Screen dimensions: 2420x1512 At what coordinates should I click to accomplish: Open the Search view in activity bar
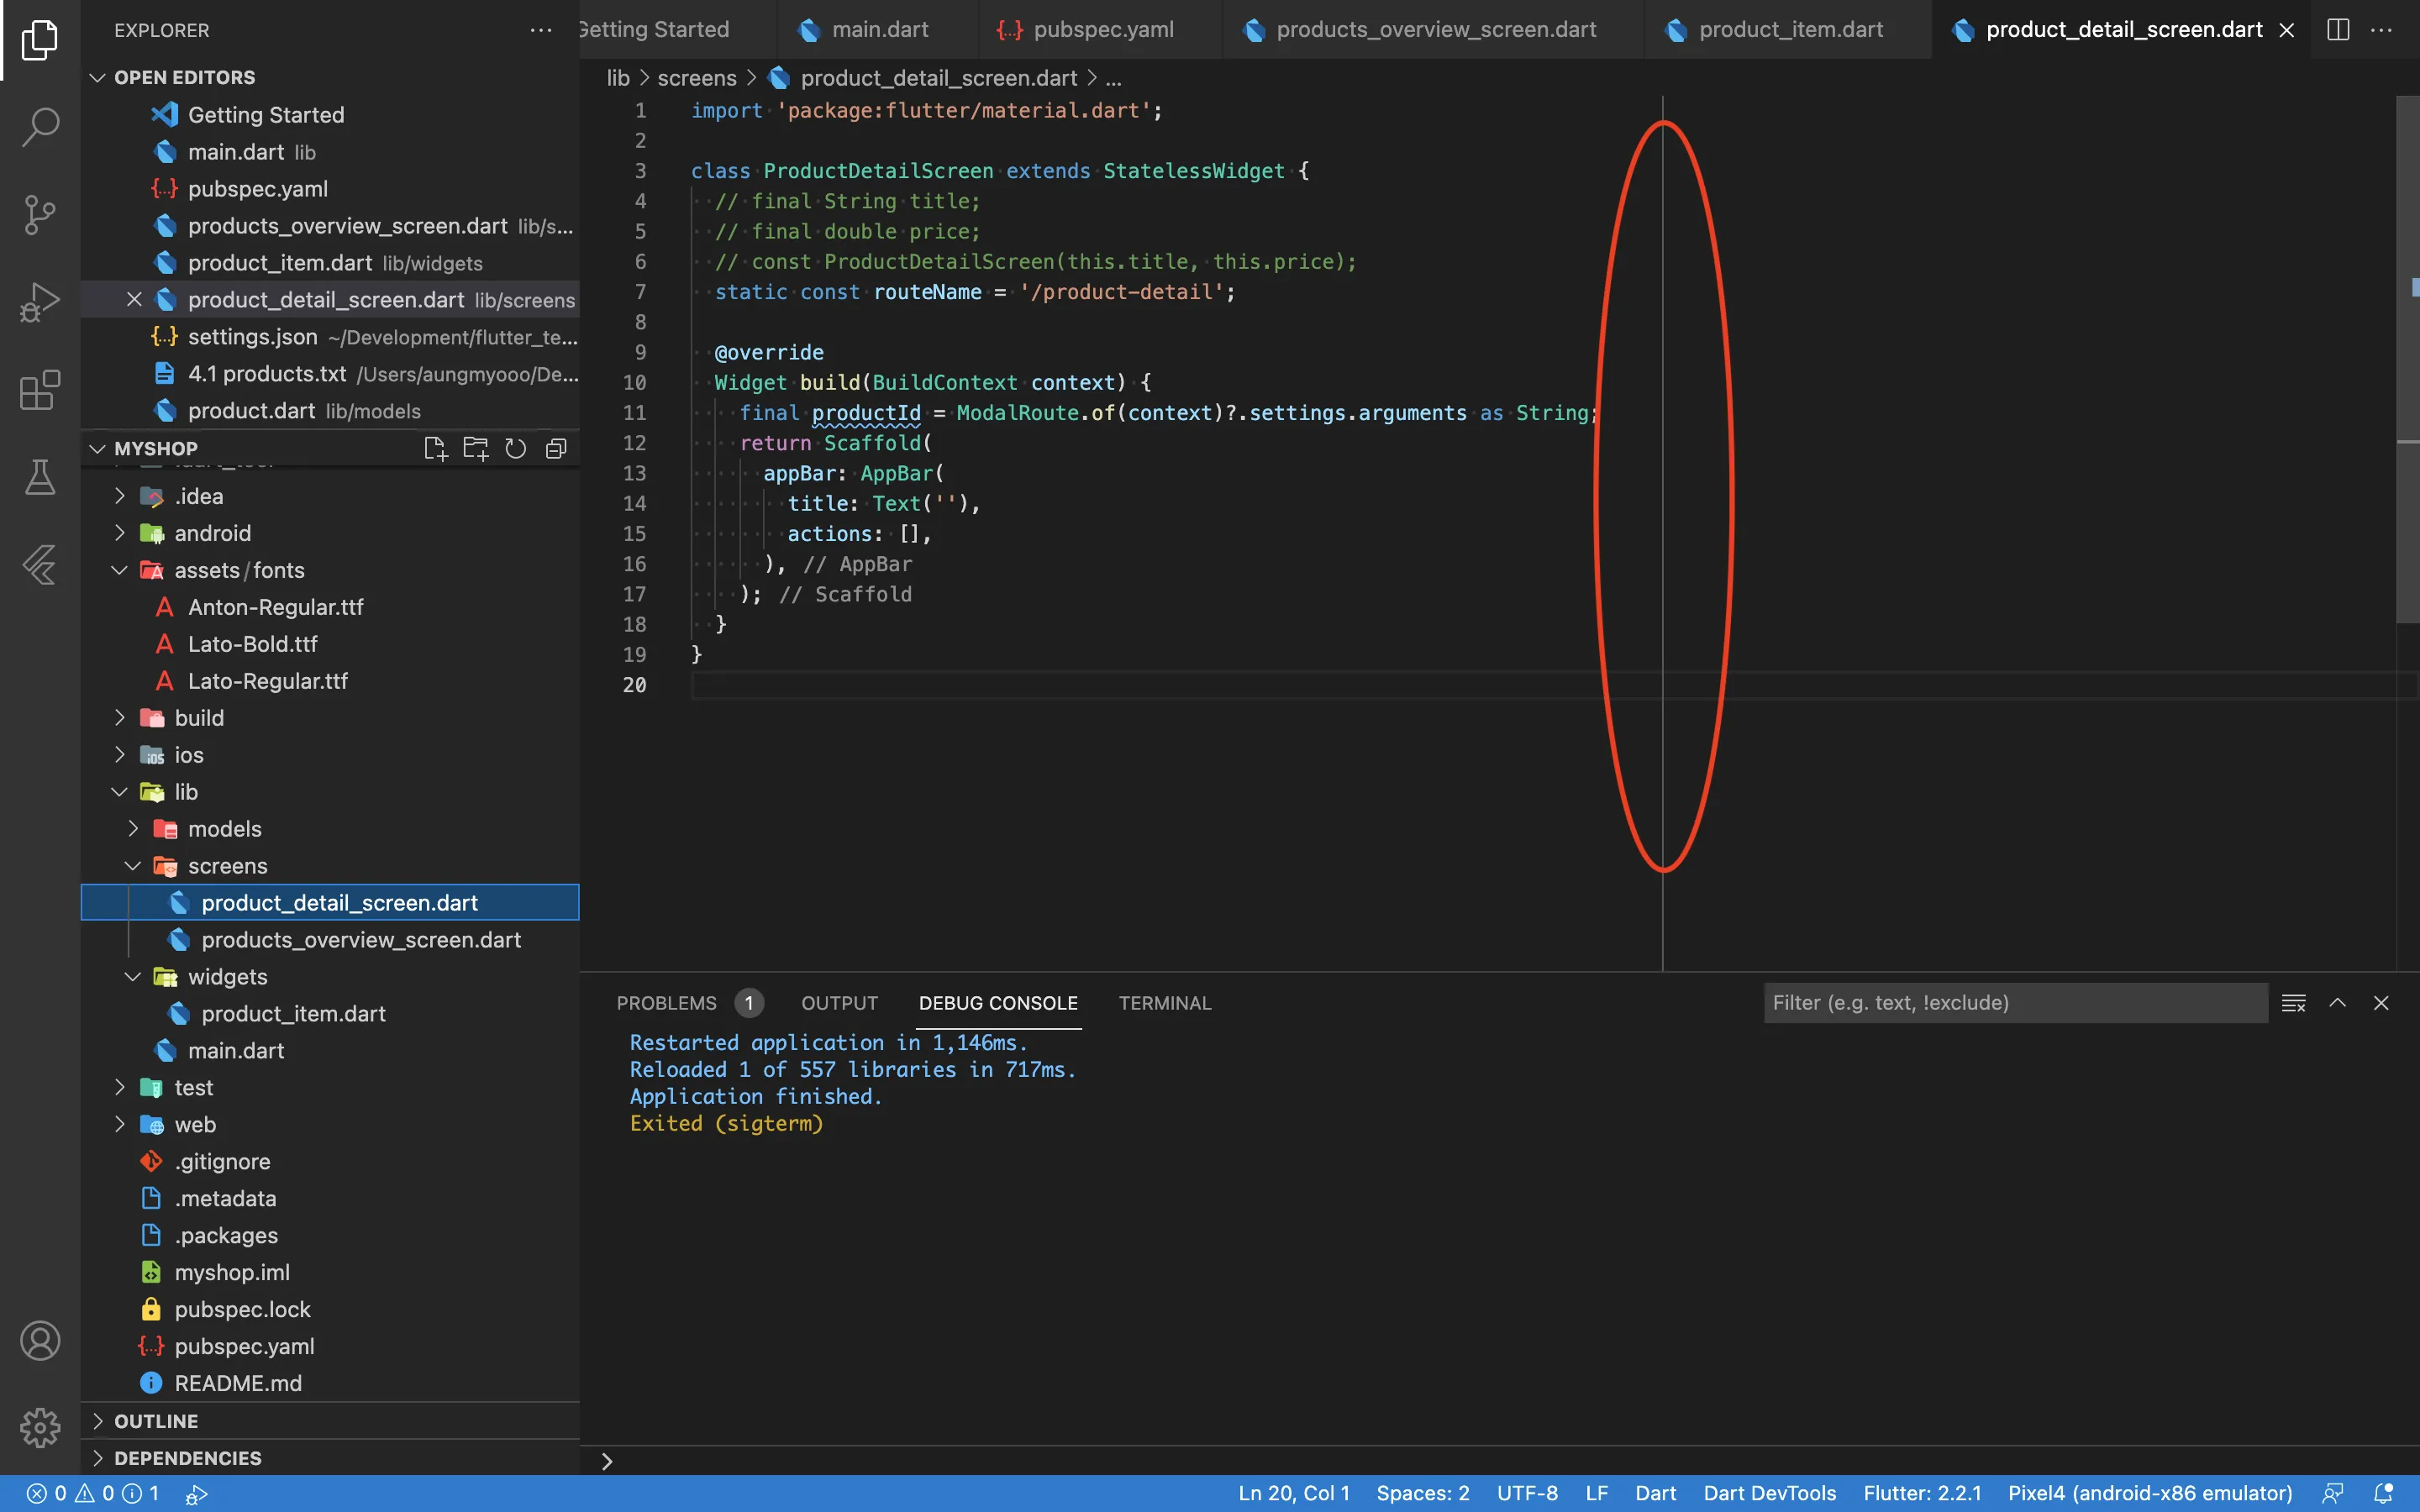pos(40,127)
